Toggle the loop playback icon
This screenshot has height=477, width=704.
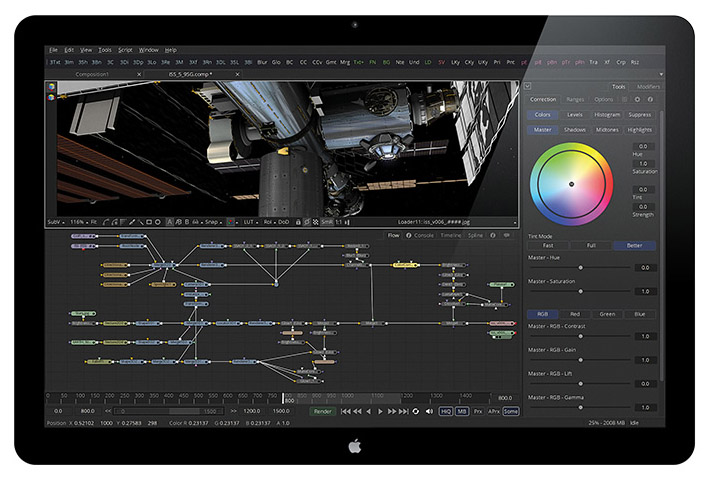(415, 411)
